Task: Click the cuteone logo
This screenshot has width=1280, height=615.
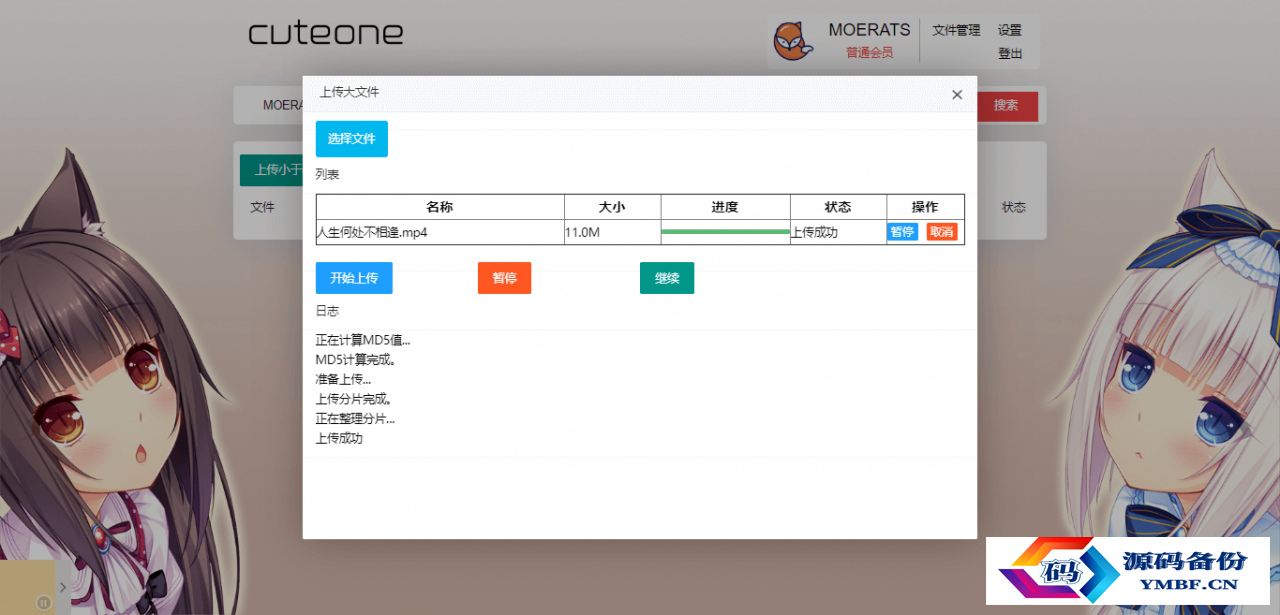Action: point(326,32)
